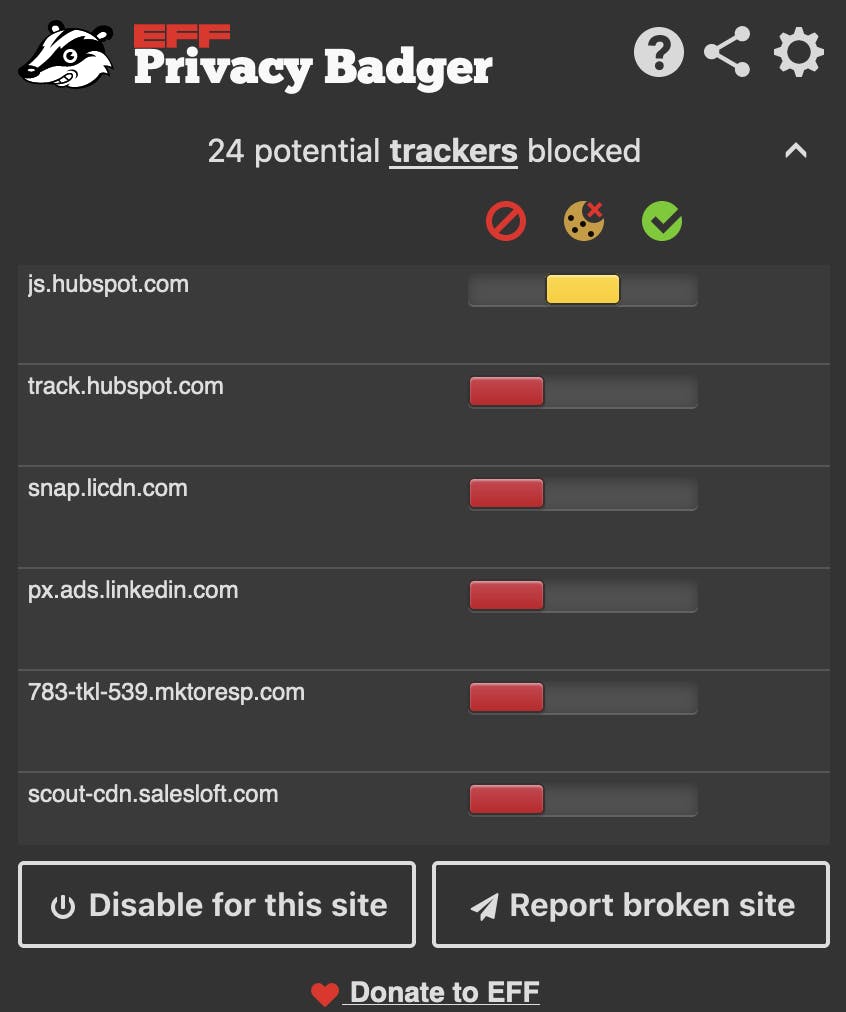Select the js.hubspot.com domain row
The height and width of the screenshot is (1012, 846).
tap(108, 285)
